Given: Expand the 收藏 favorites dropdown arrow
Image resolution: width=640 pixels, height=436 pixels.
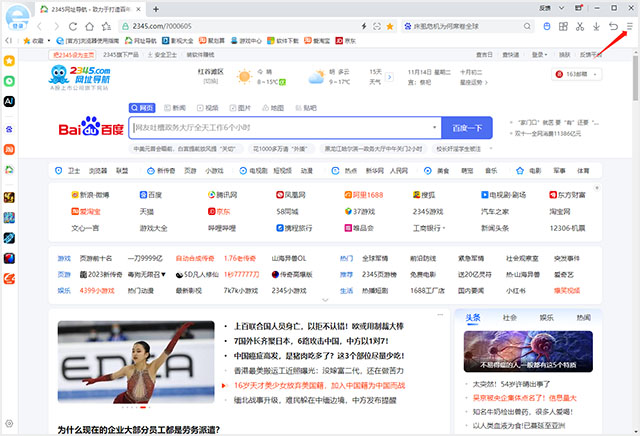Looking at the screenshot, I should click(x=49, y=40).
